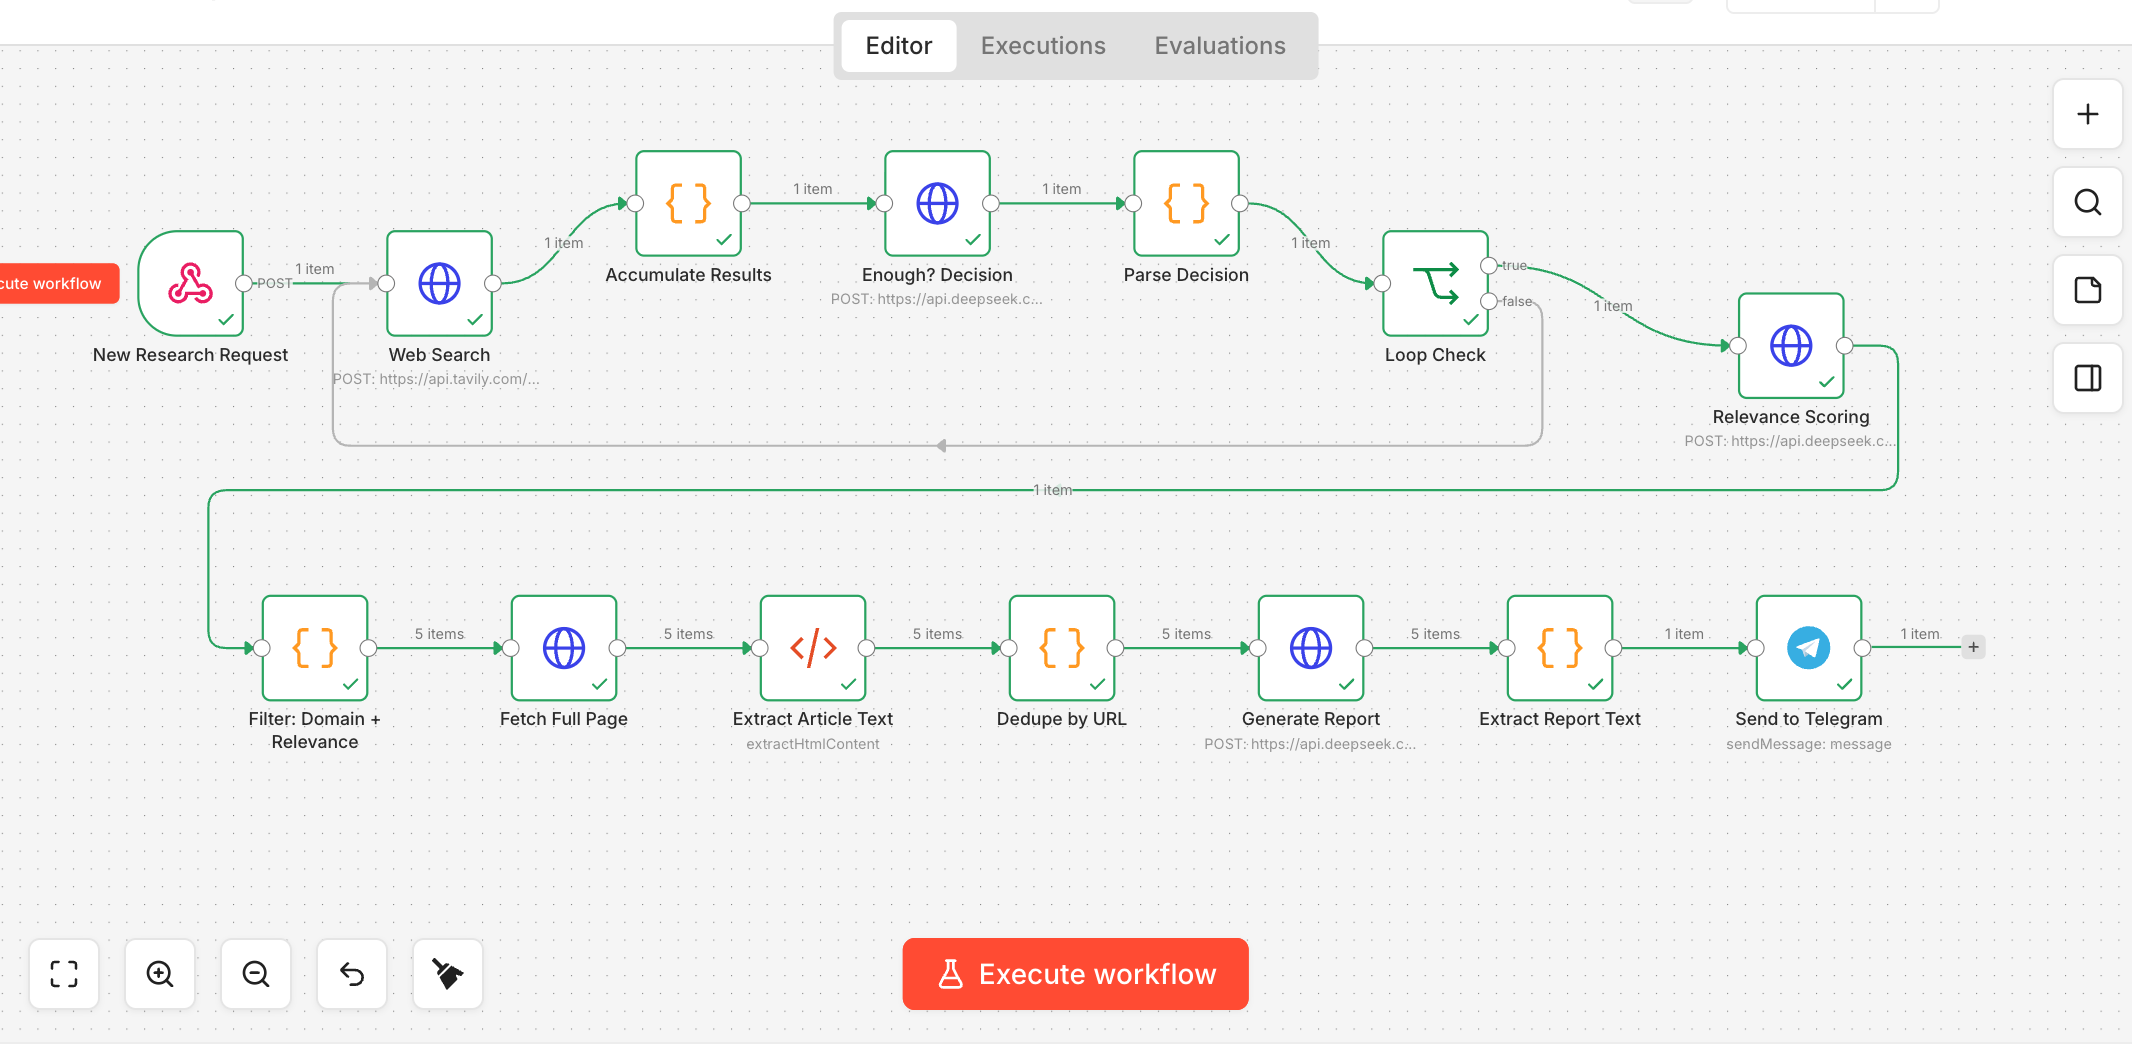Open the Send to Telegram node

(1809, 648)
